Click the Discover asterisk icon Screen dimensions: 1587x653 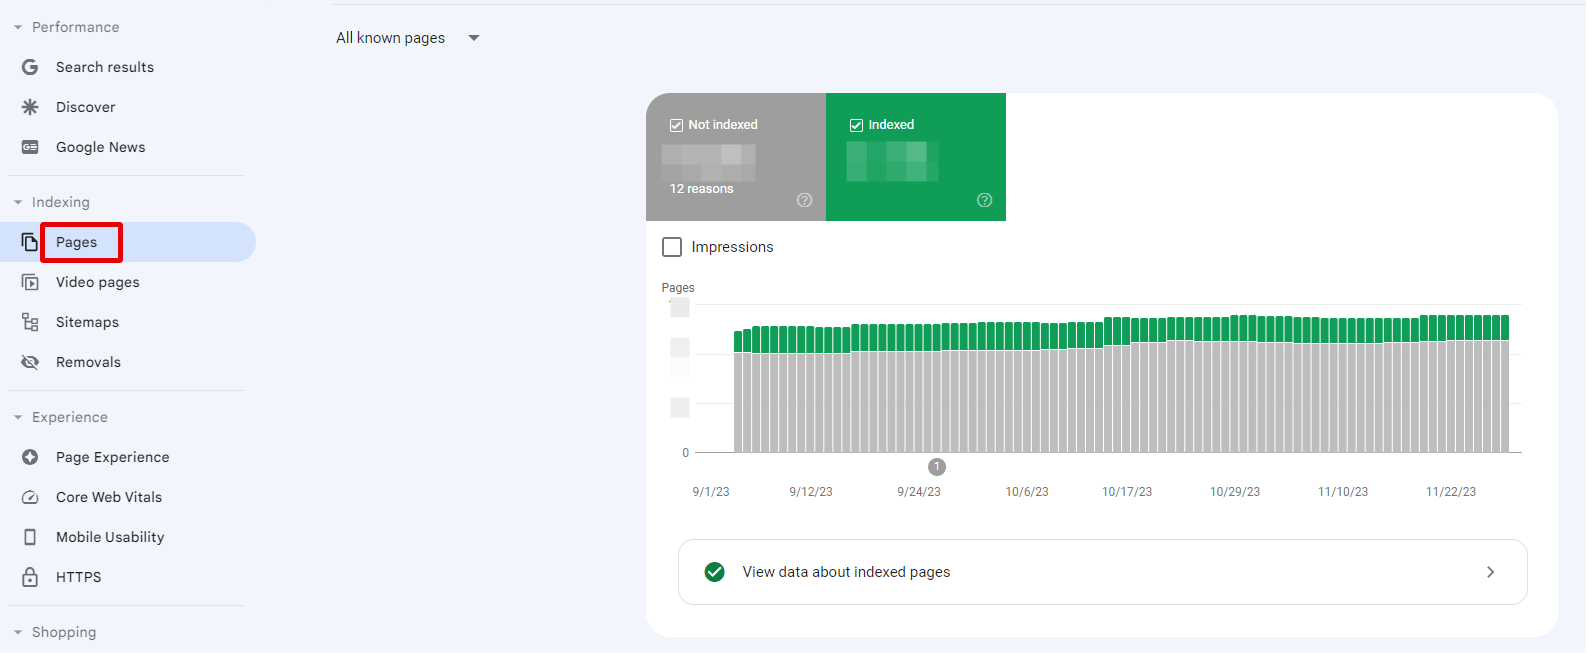point(30,107)
